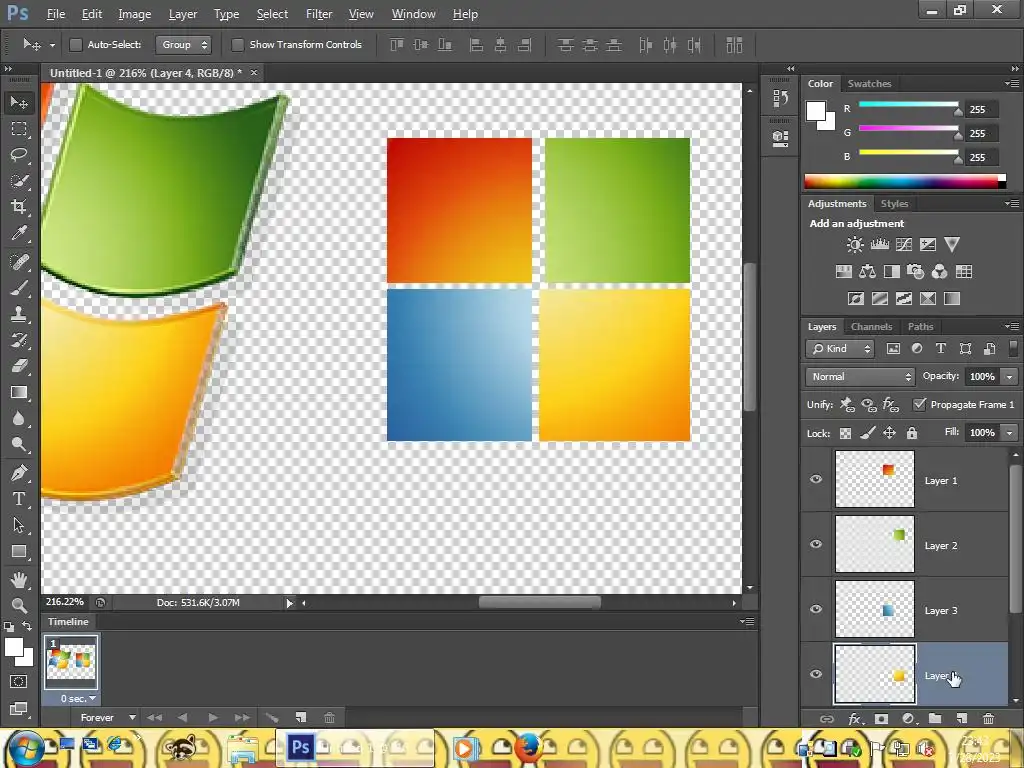Screen dimensions: 1024x768
Task: Choose the Clone Stamp tool
Action: tap(19, 313)
